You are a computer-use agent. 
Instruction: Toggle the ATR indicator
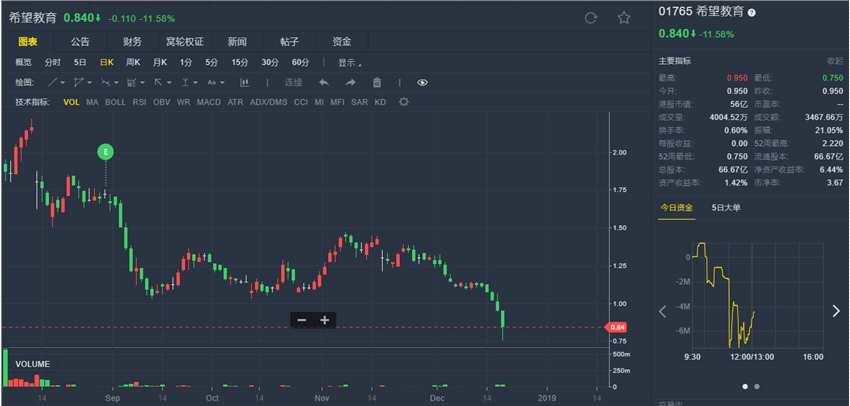coord(235,102)
